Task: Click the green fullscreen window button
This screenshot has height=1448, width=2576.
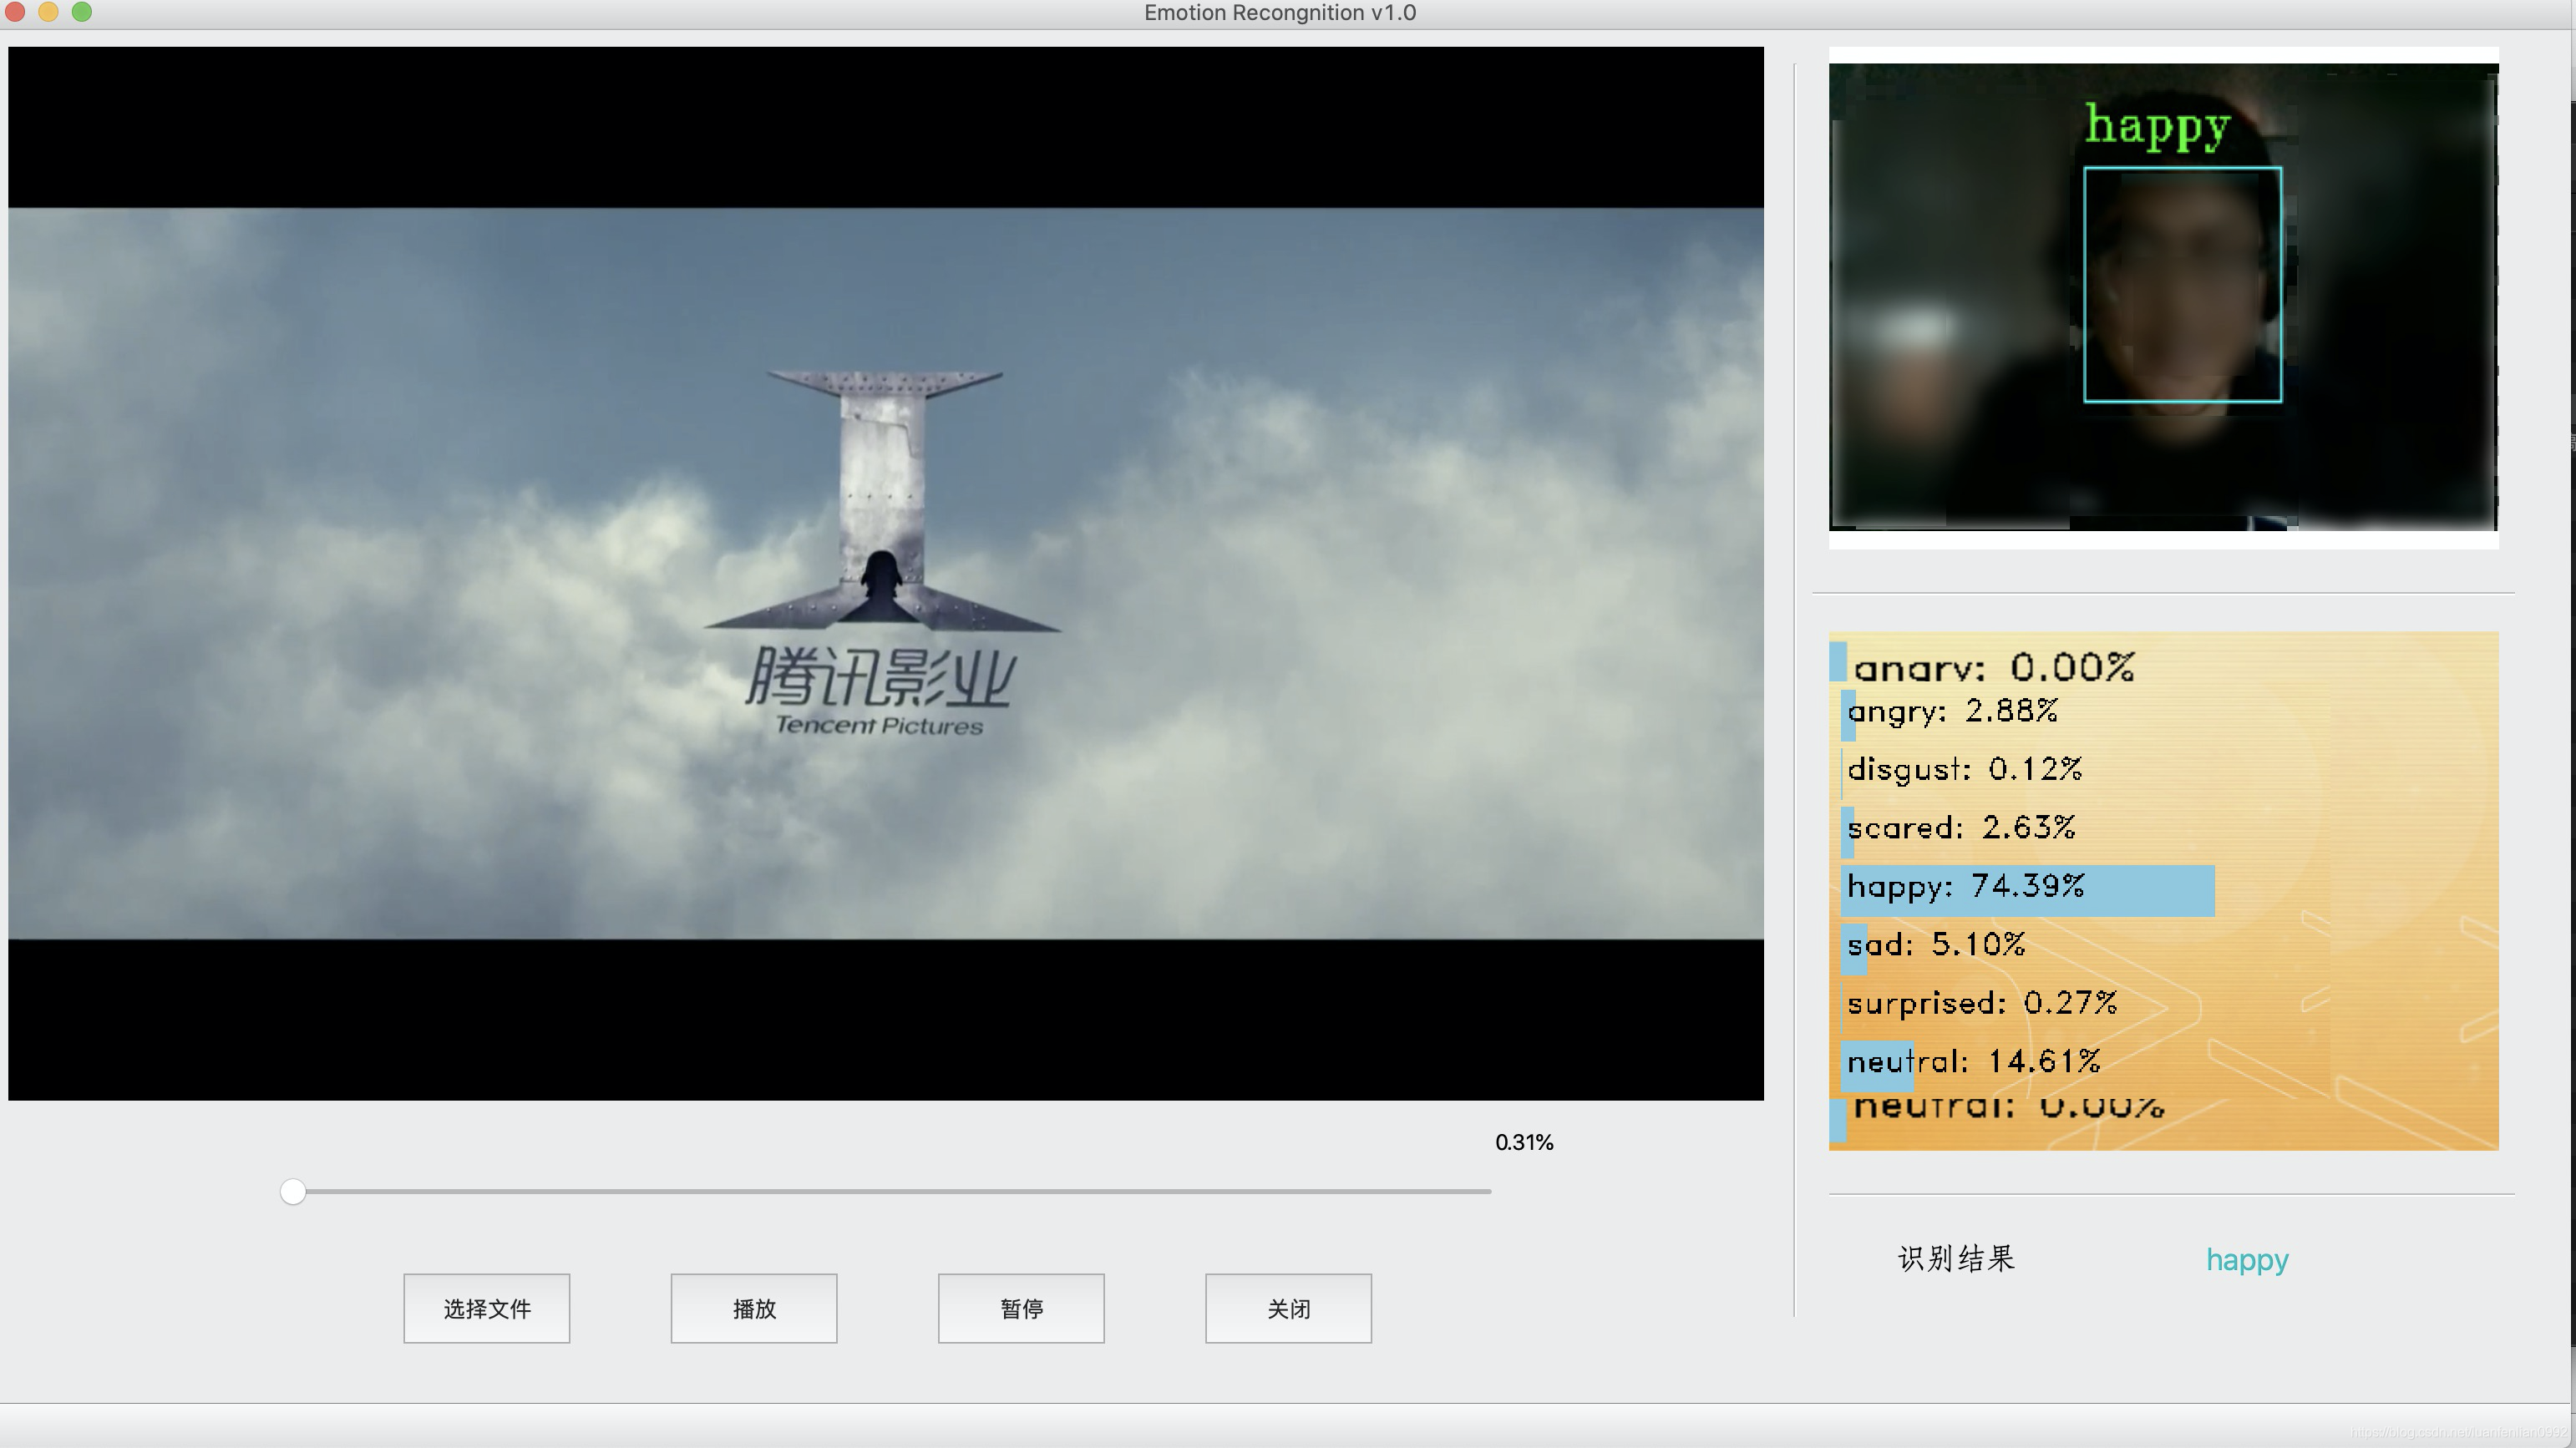Action: pos(82,12)
